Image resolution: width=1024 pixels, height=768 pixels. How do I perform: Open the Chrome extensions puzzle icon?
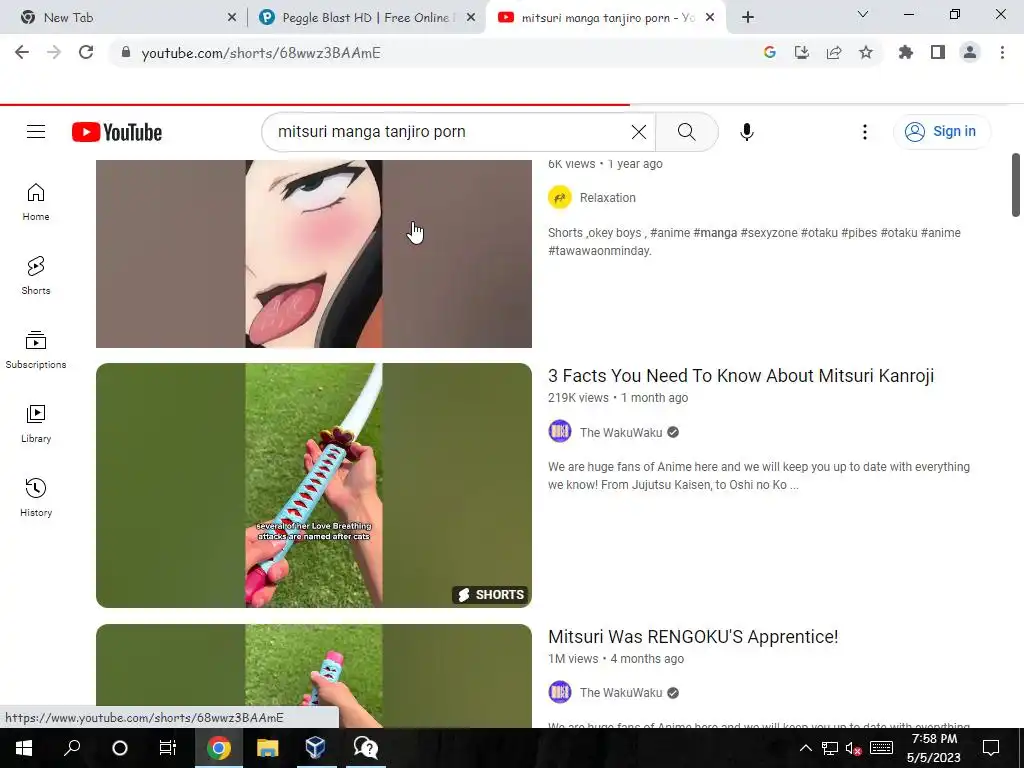(x=905, y=53)
